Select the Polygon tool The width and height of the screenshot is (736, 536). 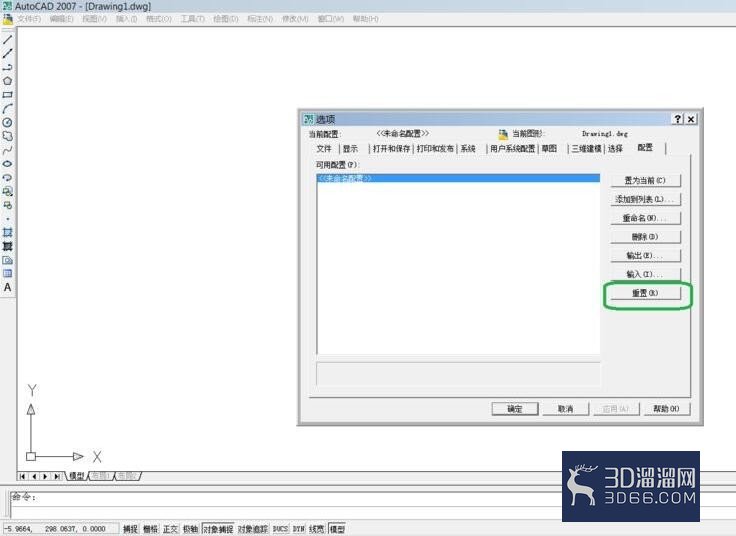pos(8,81)
